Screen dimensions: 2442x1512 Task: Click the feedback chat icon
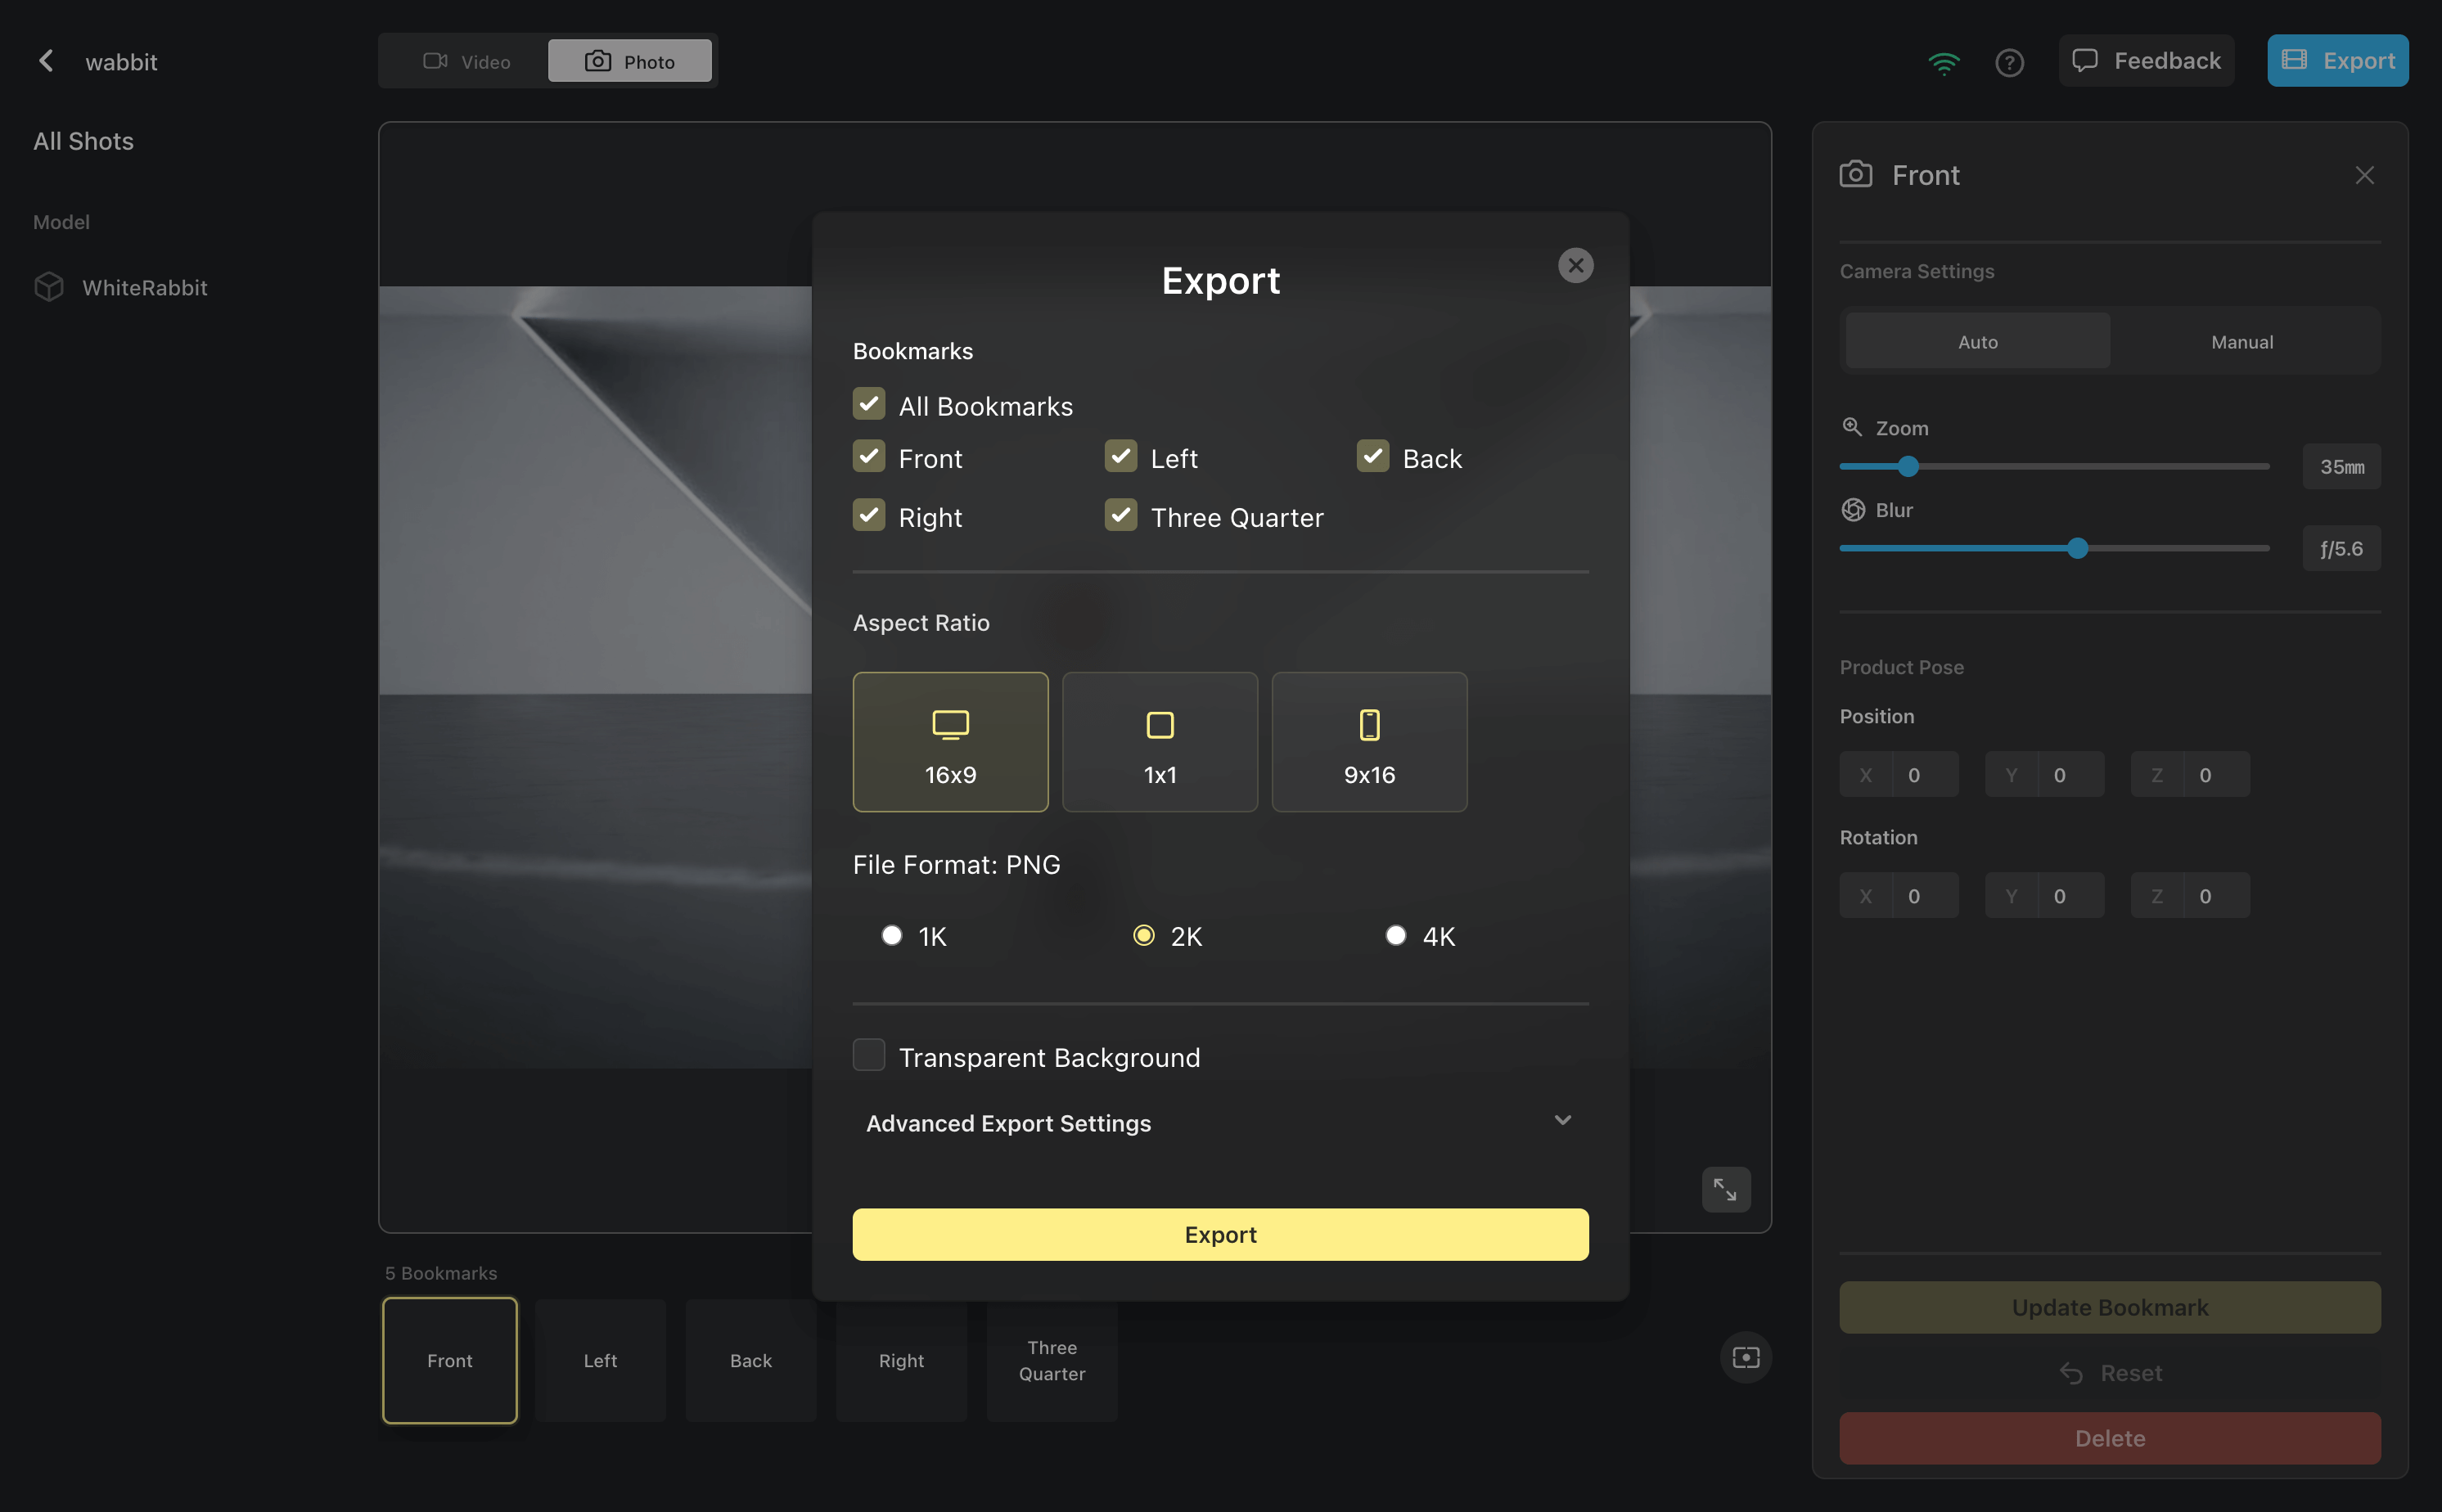click(x=2086, y=61)
